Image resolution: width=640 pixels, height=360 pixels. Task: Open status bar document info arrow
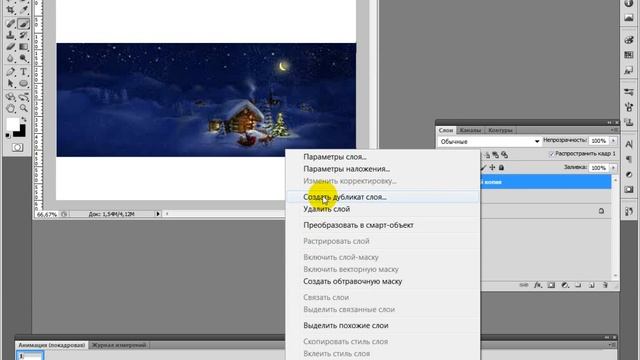[x=158, y=214]
